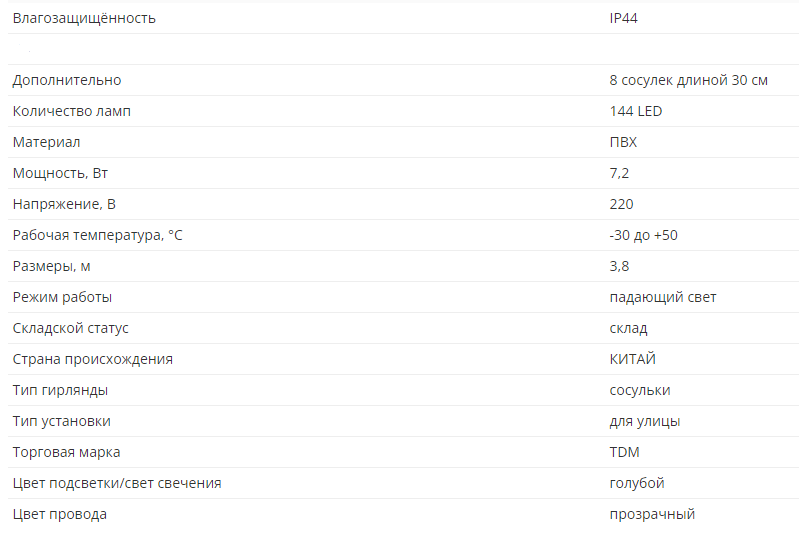Click the 'Количество ламп' label
Screen dimensions: 799x535
(x=71, y=111)
